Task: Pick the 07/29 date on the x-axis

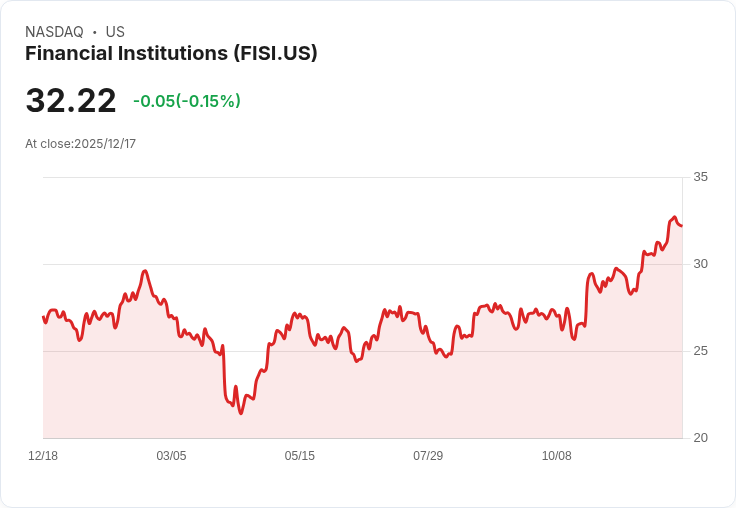Action: pos(428,456)
